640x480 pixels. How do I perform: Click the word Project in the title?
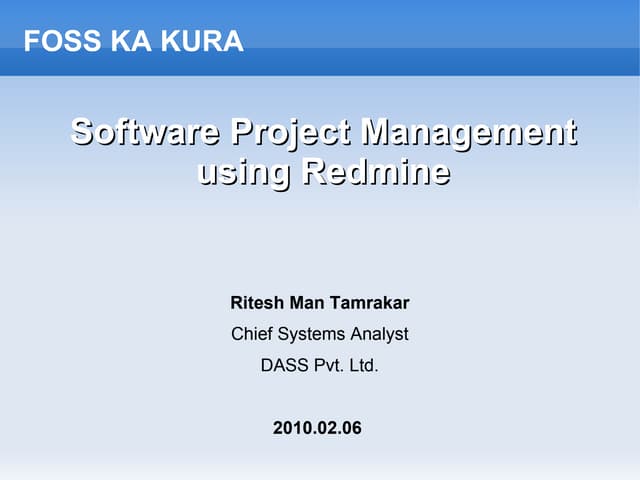click(292, 132)
